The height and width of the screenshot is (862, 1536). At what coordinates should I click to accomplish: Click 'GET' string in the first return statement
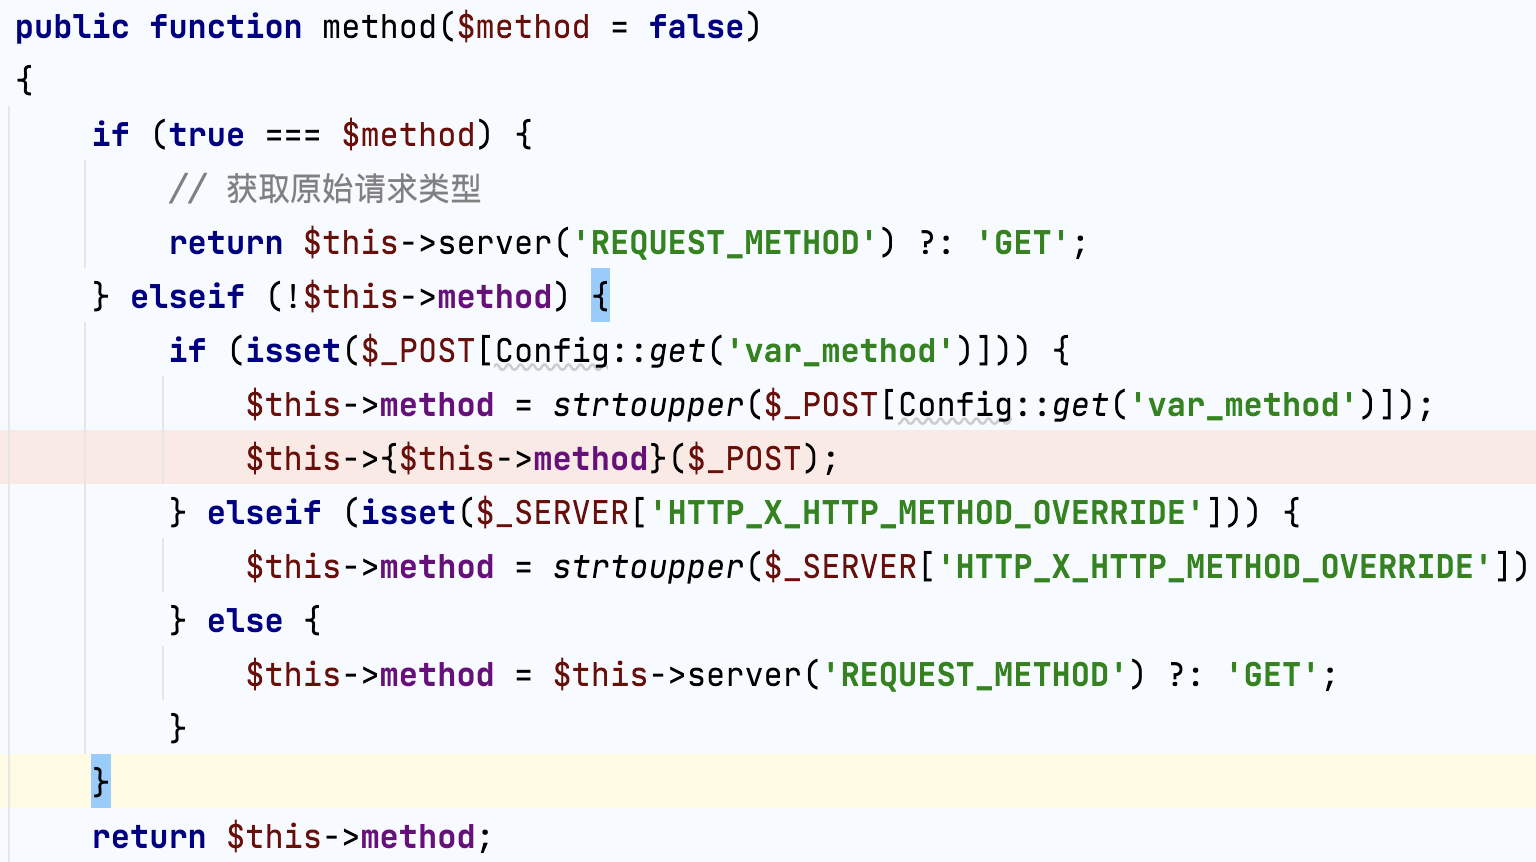[x=1022, y=243]
